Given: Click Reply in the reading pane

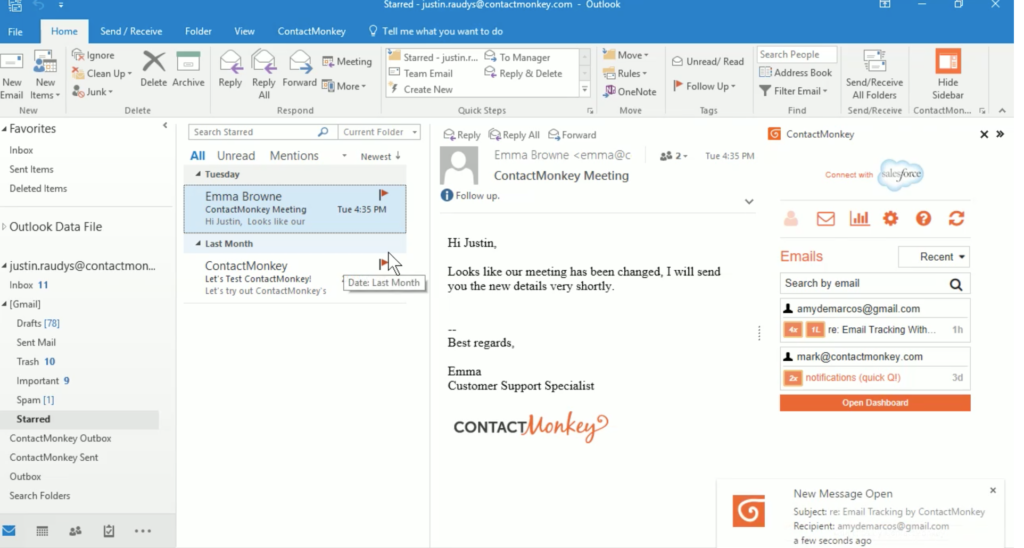Looking at the screenshot, I should tap(462, 135).
